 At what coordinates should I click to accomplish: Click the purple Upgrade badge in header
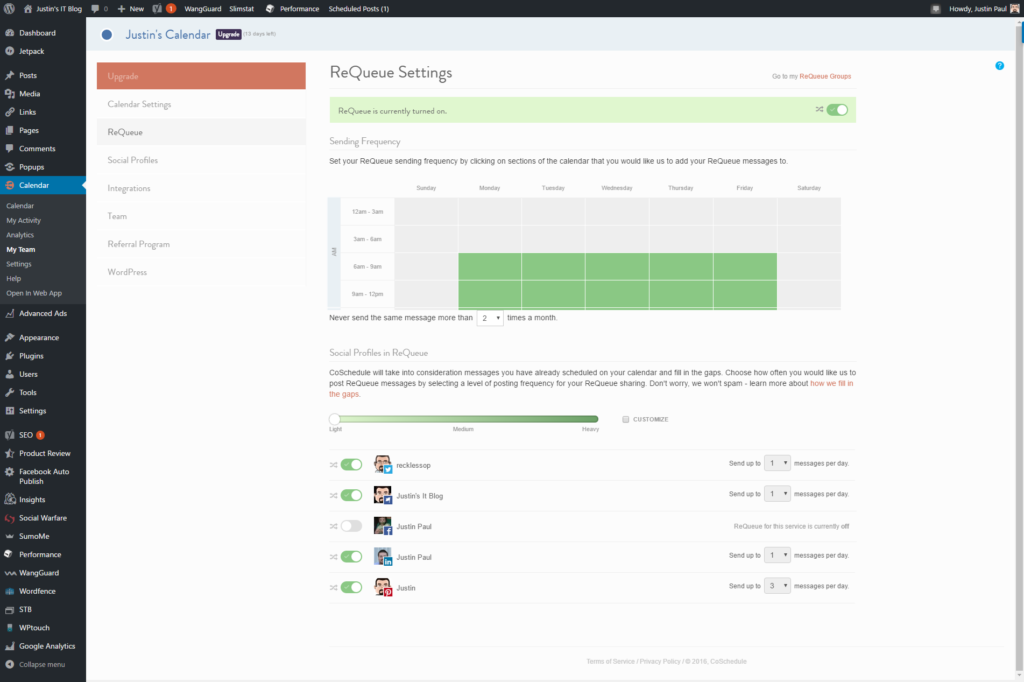(229, 34)
